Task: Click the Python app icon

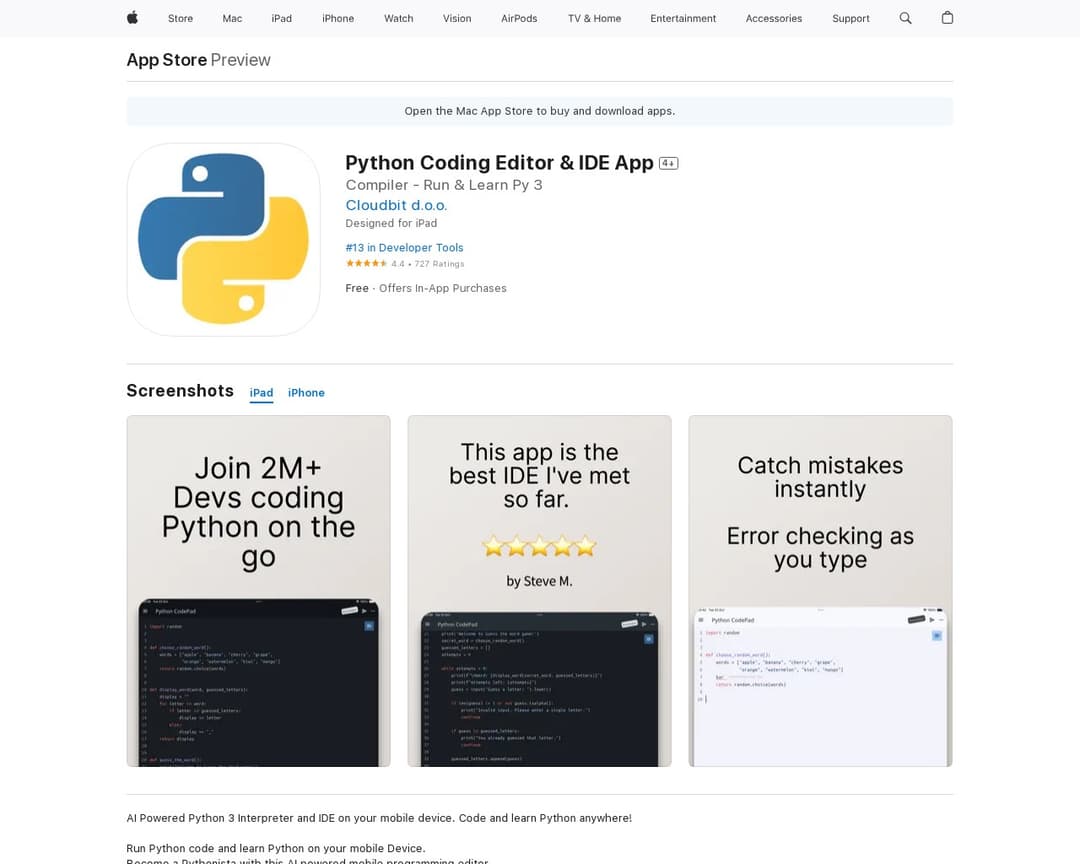Action: pyautogui.click(x=223, y=239)
